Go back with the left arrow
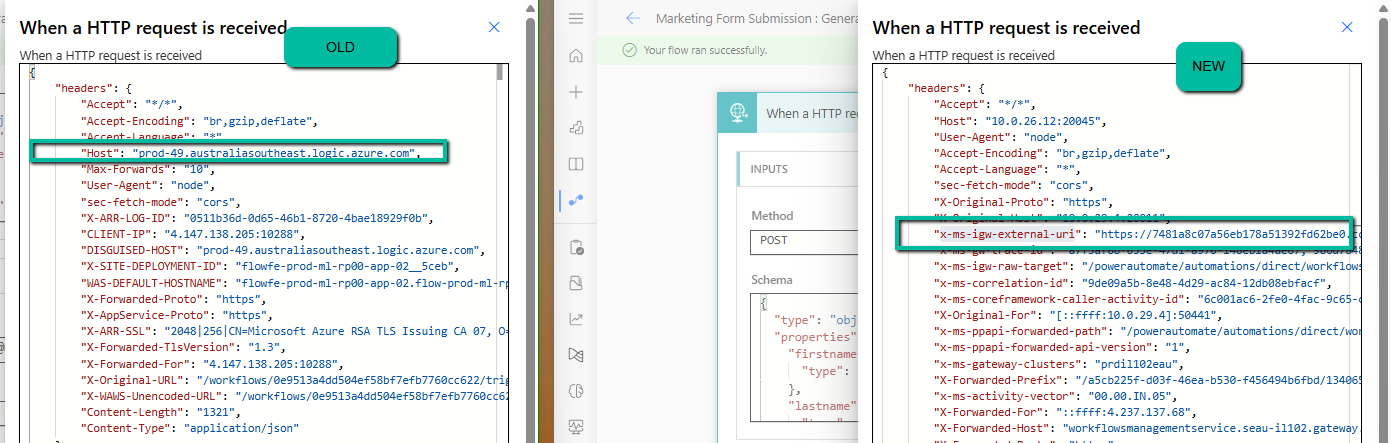Screen dimensions: 1391x443 [632, 18]
